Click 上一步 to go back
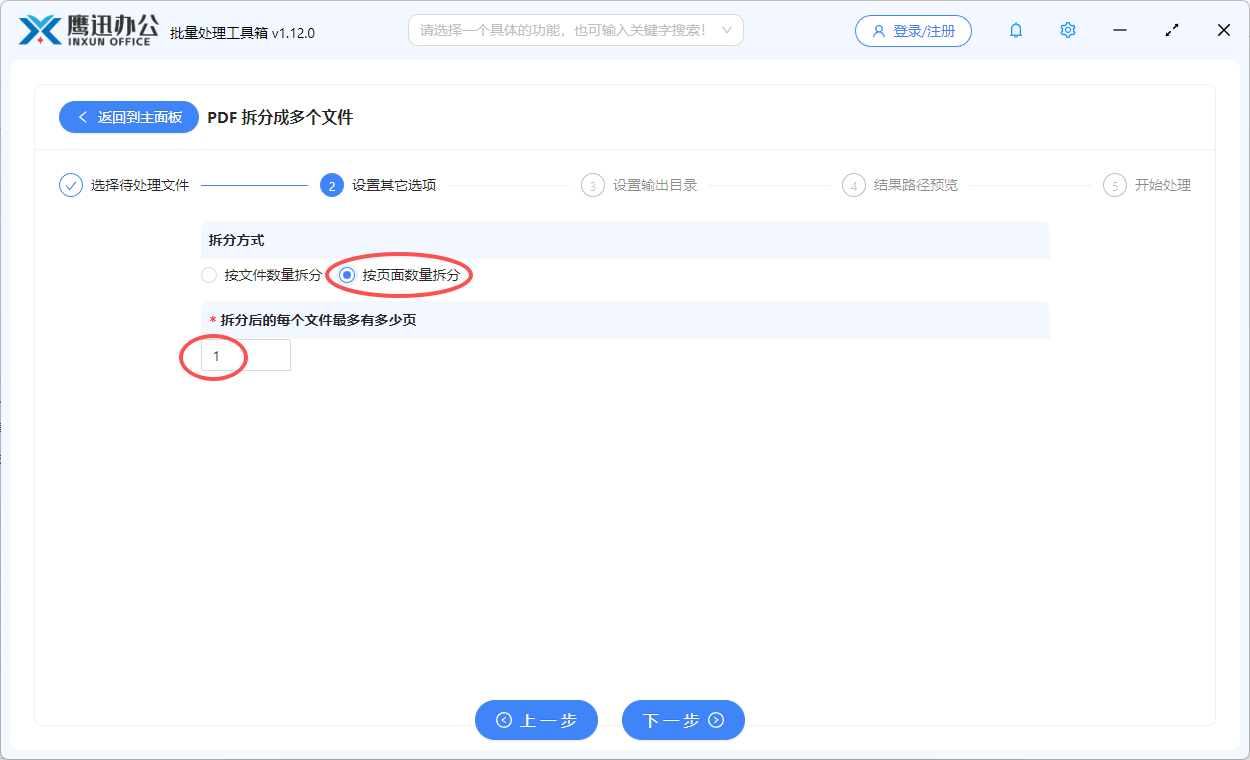The height and width of the screenshot is (760, 1250). [x=536, y=720]
